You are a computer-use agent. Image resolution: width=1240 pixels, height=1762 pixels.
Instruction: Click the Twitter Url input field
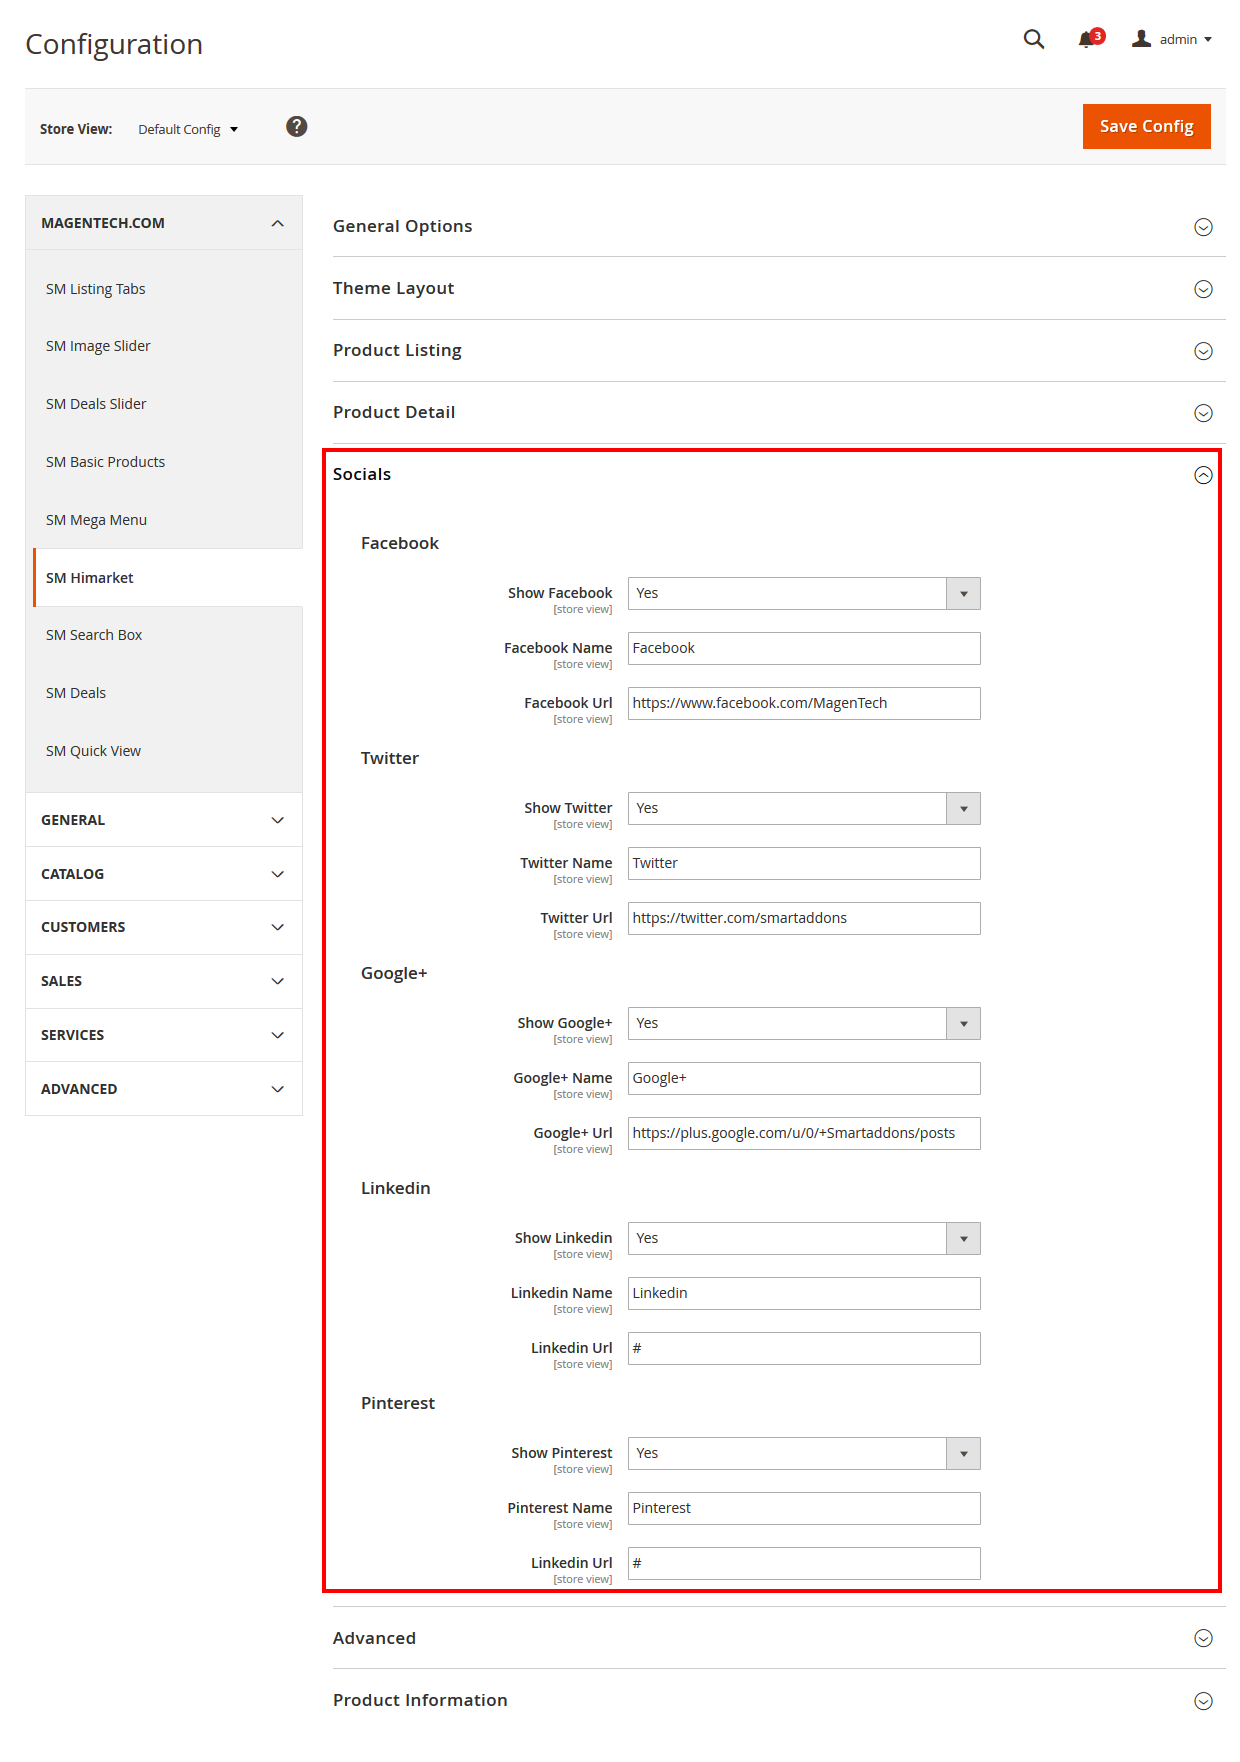(804, 918)
